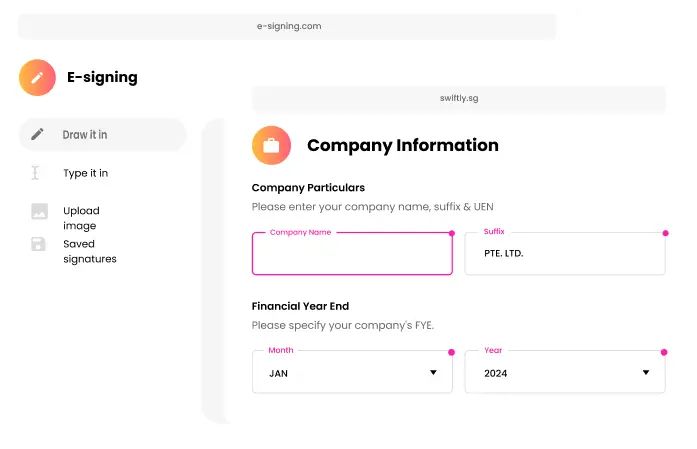Click the orange E-signing pencil logo

[37, 77]
